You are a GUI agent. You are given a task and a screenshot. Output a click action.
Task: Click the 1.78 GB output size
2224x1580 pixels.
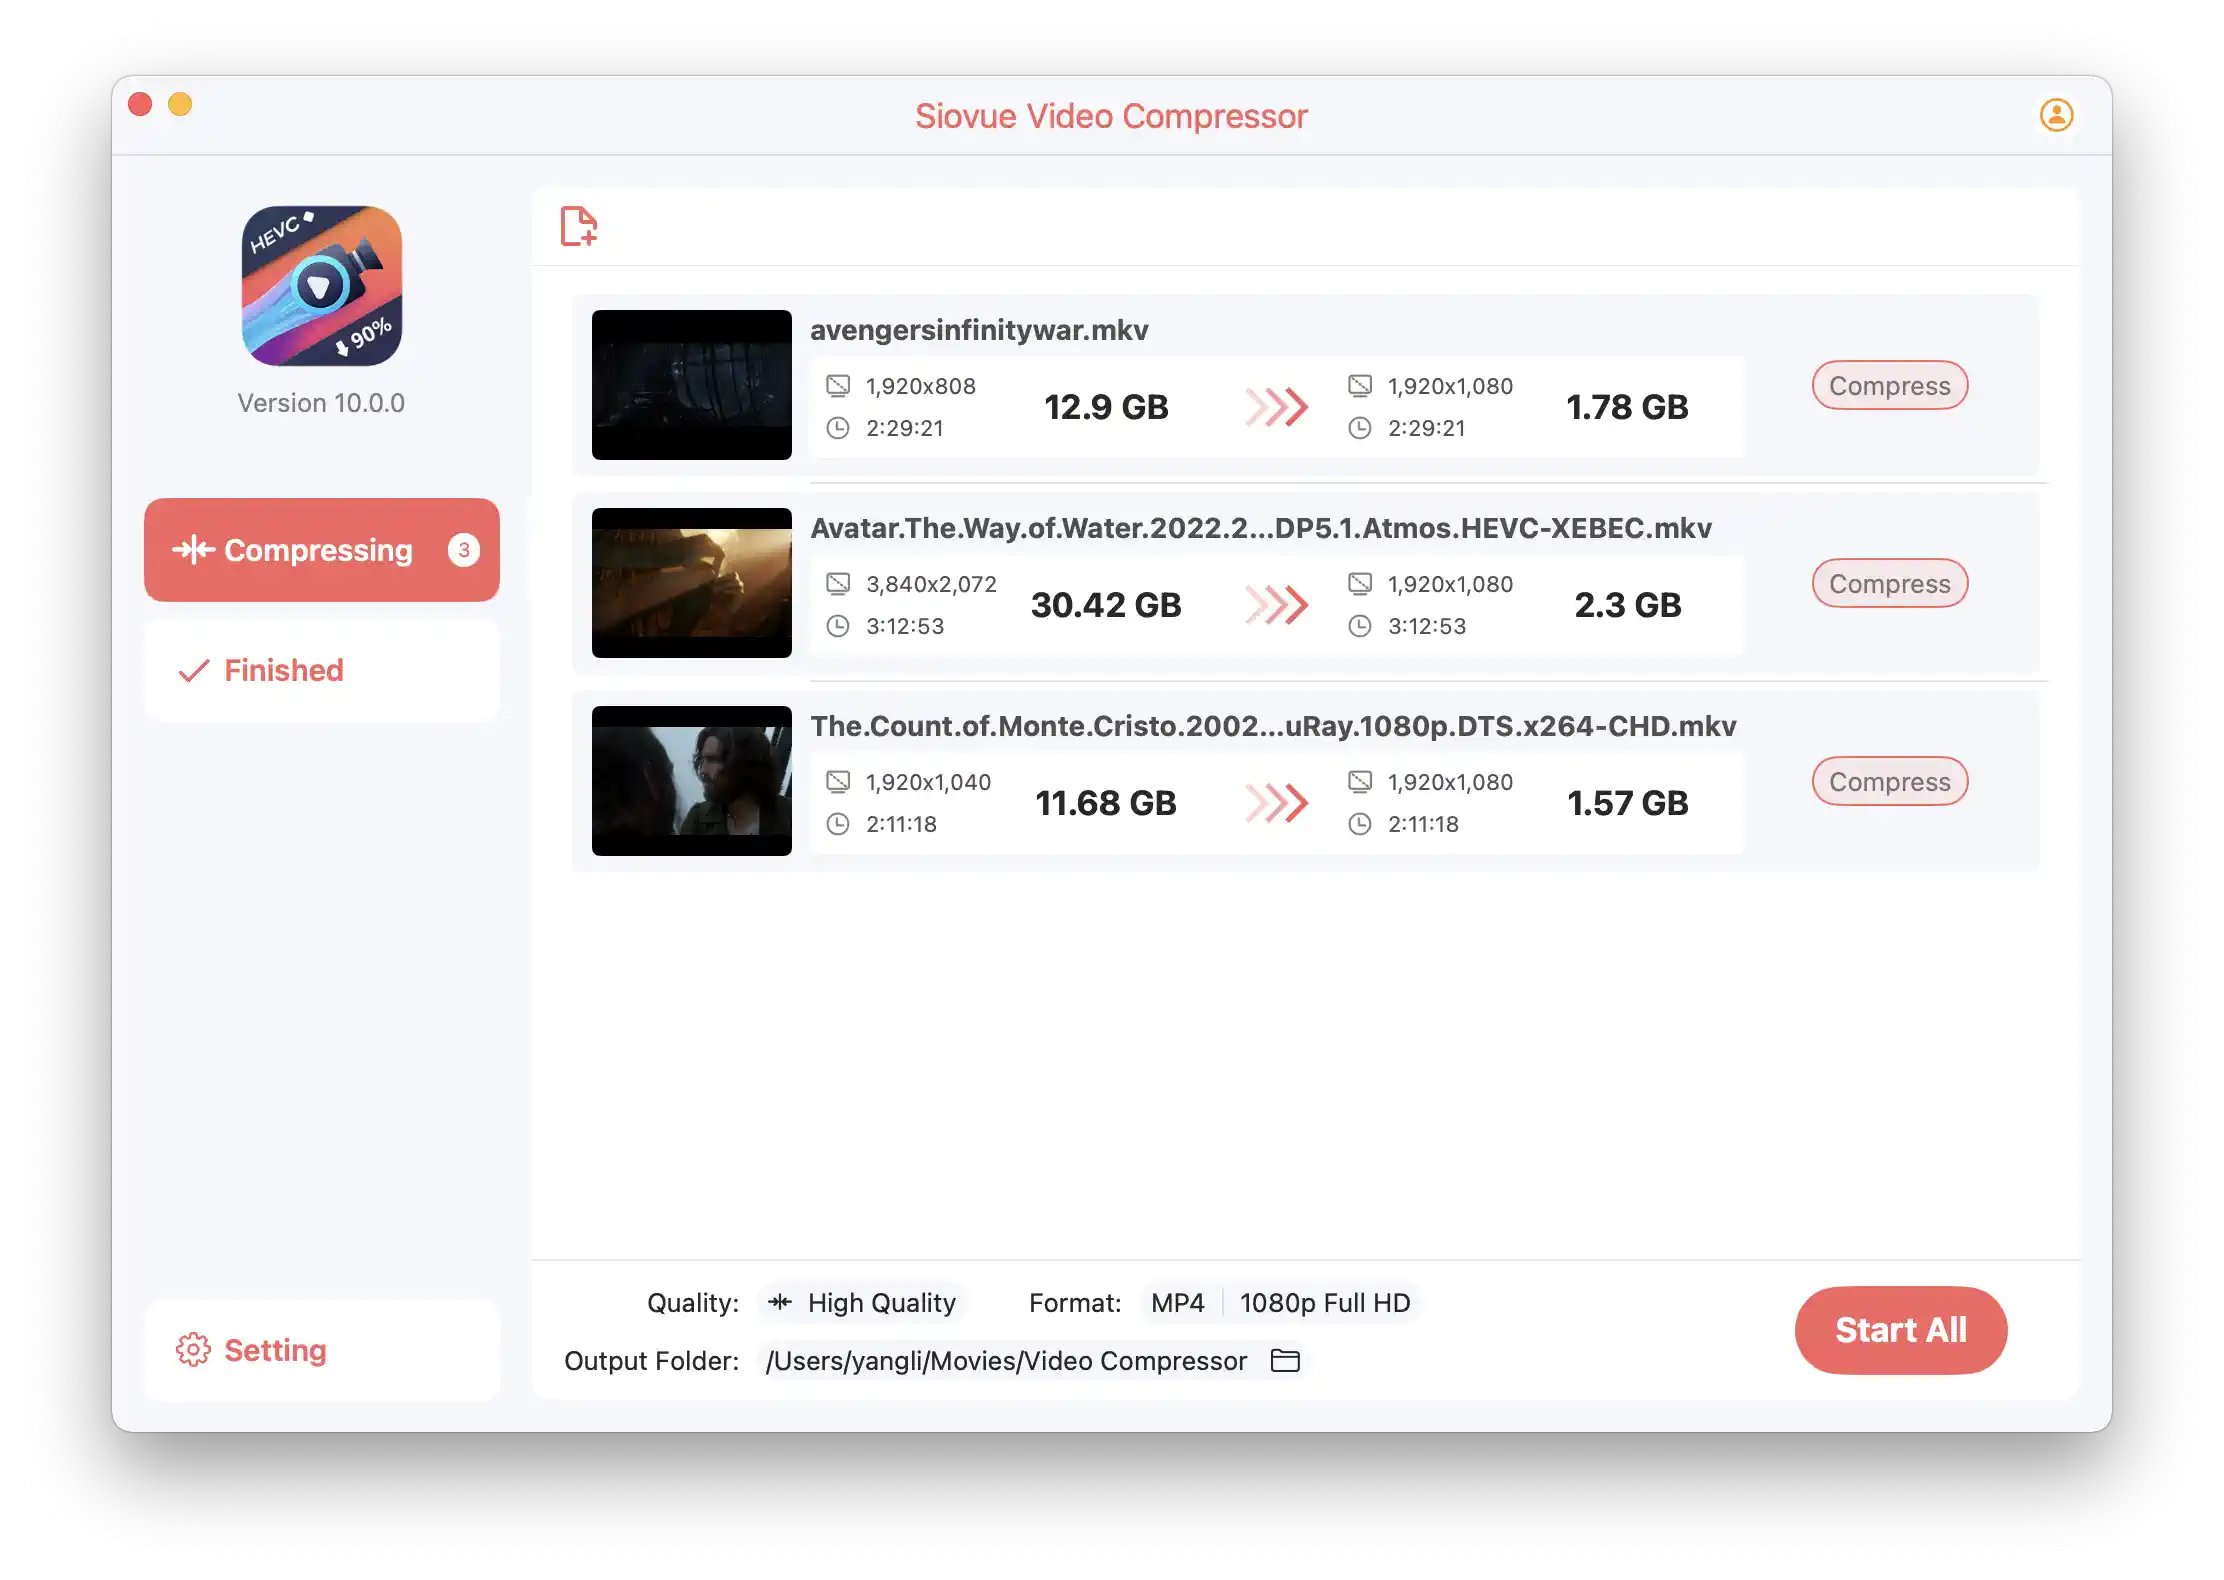[1627, 407]
